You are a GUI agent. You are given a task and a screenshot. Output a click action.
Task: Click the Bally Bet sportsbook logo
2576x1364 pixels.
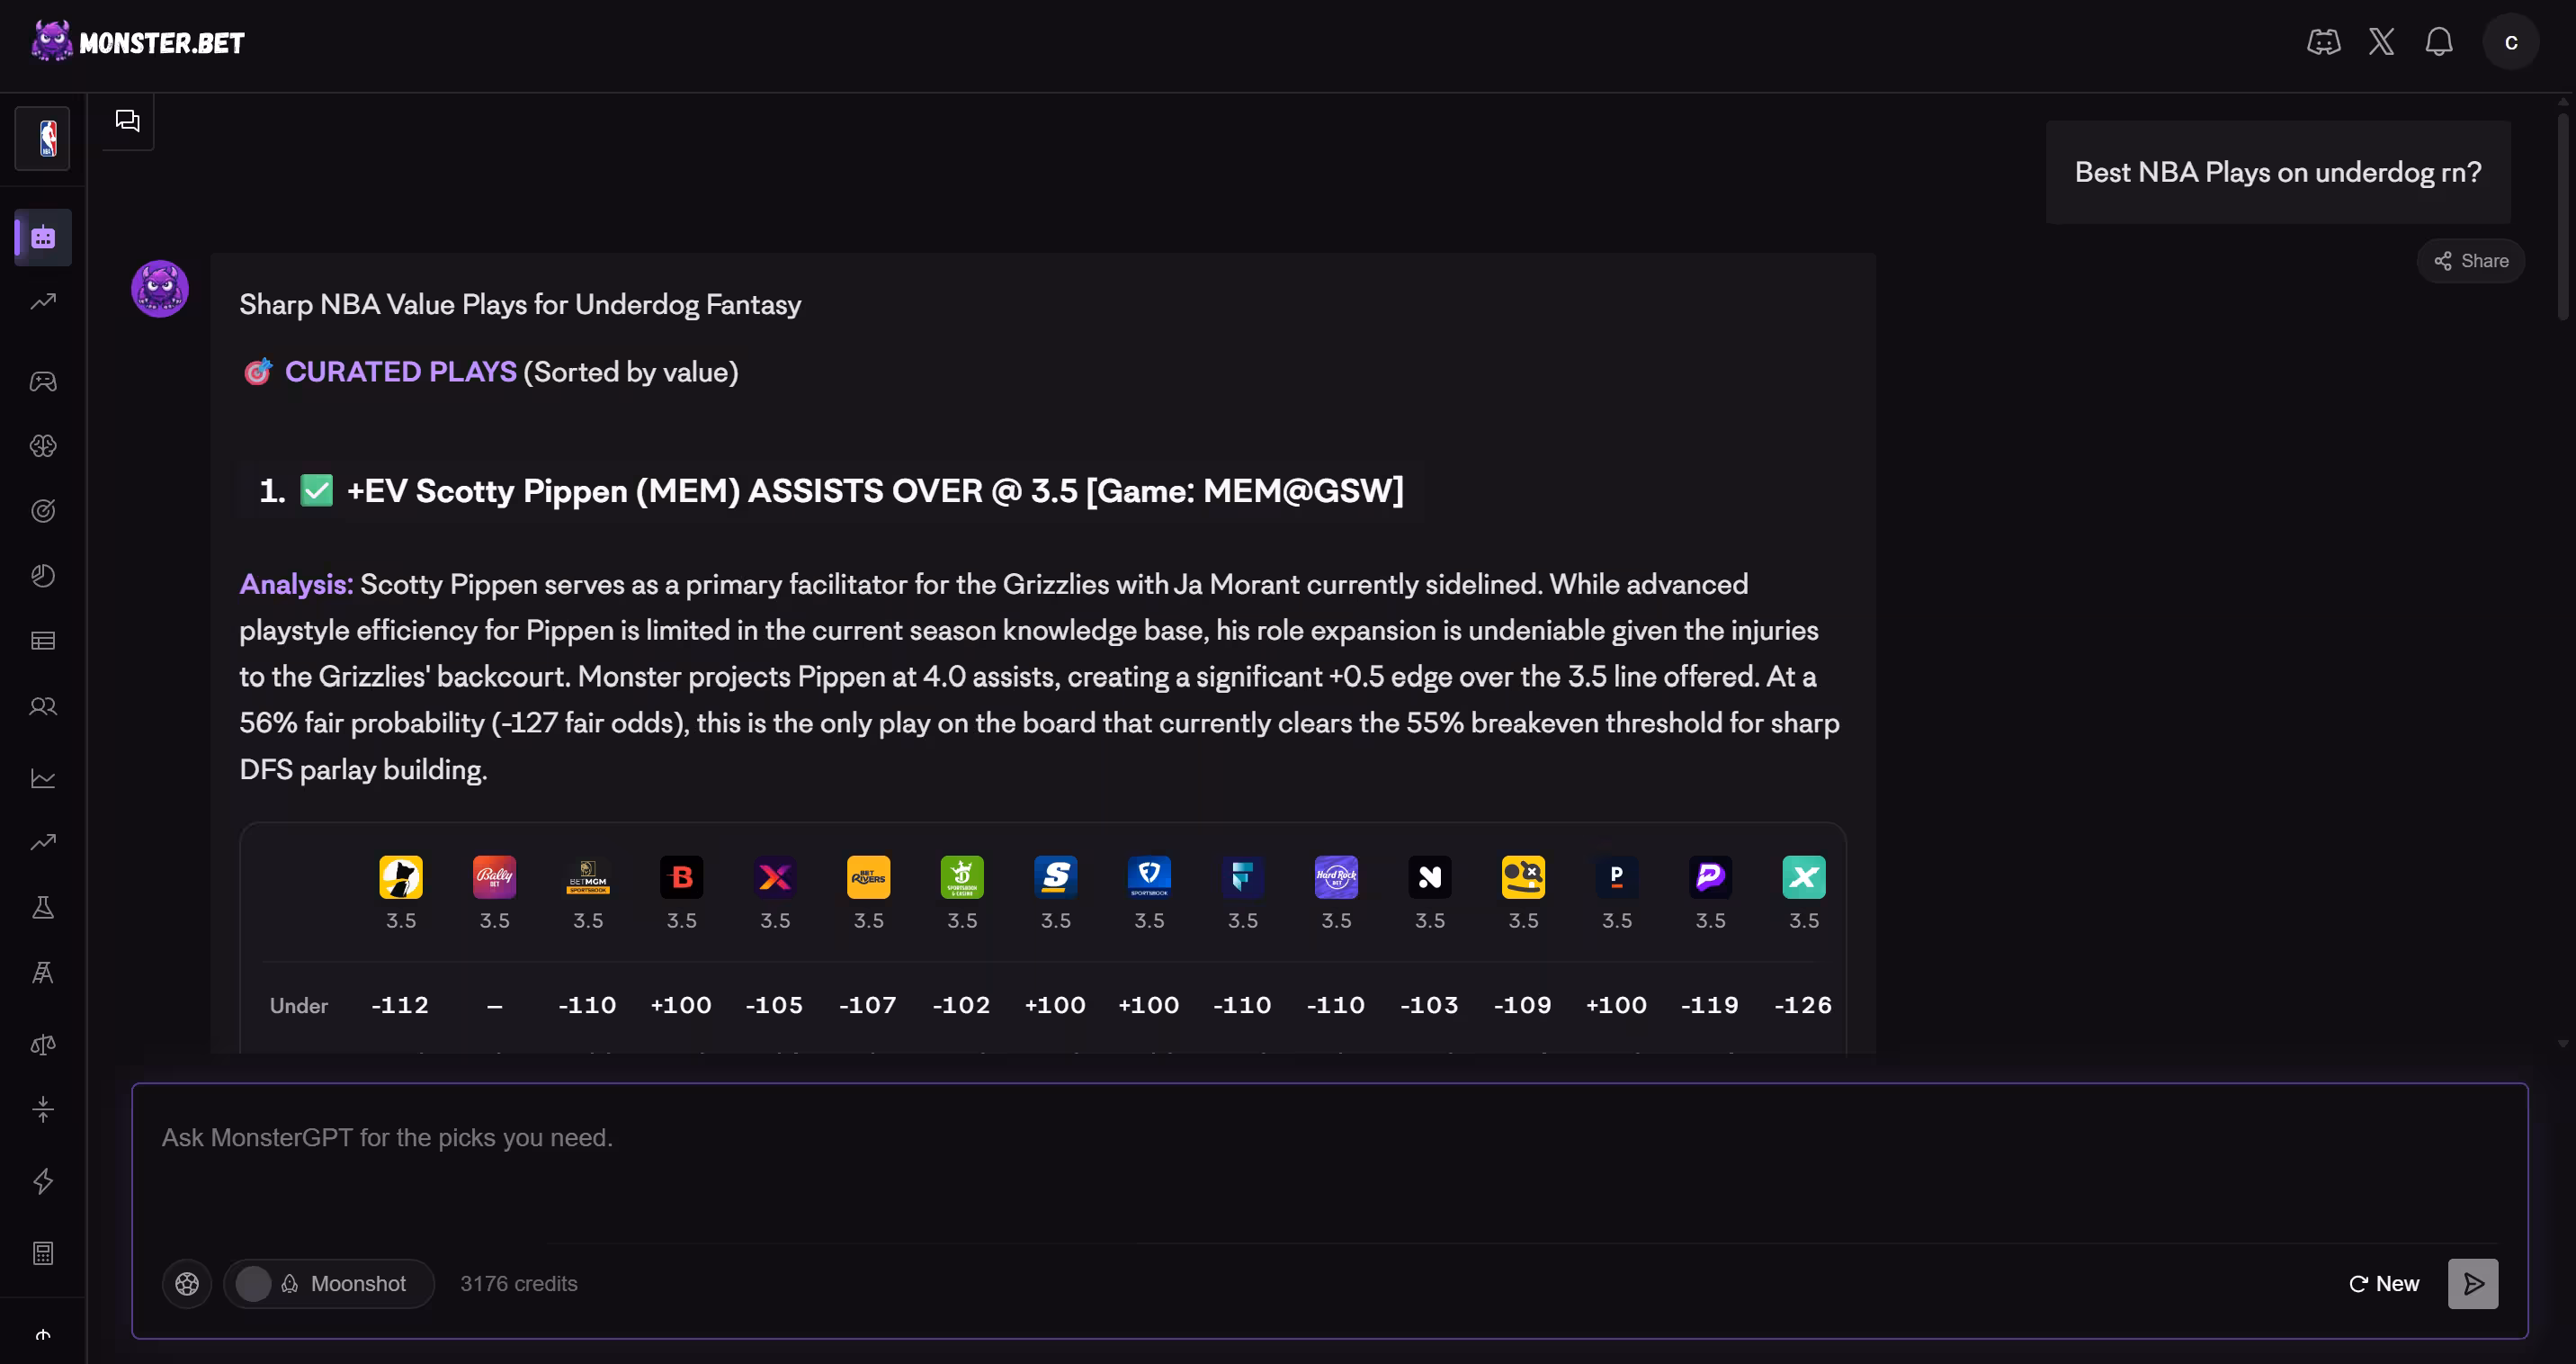(x=495, y=877)
